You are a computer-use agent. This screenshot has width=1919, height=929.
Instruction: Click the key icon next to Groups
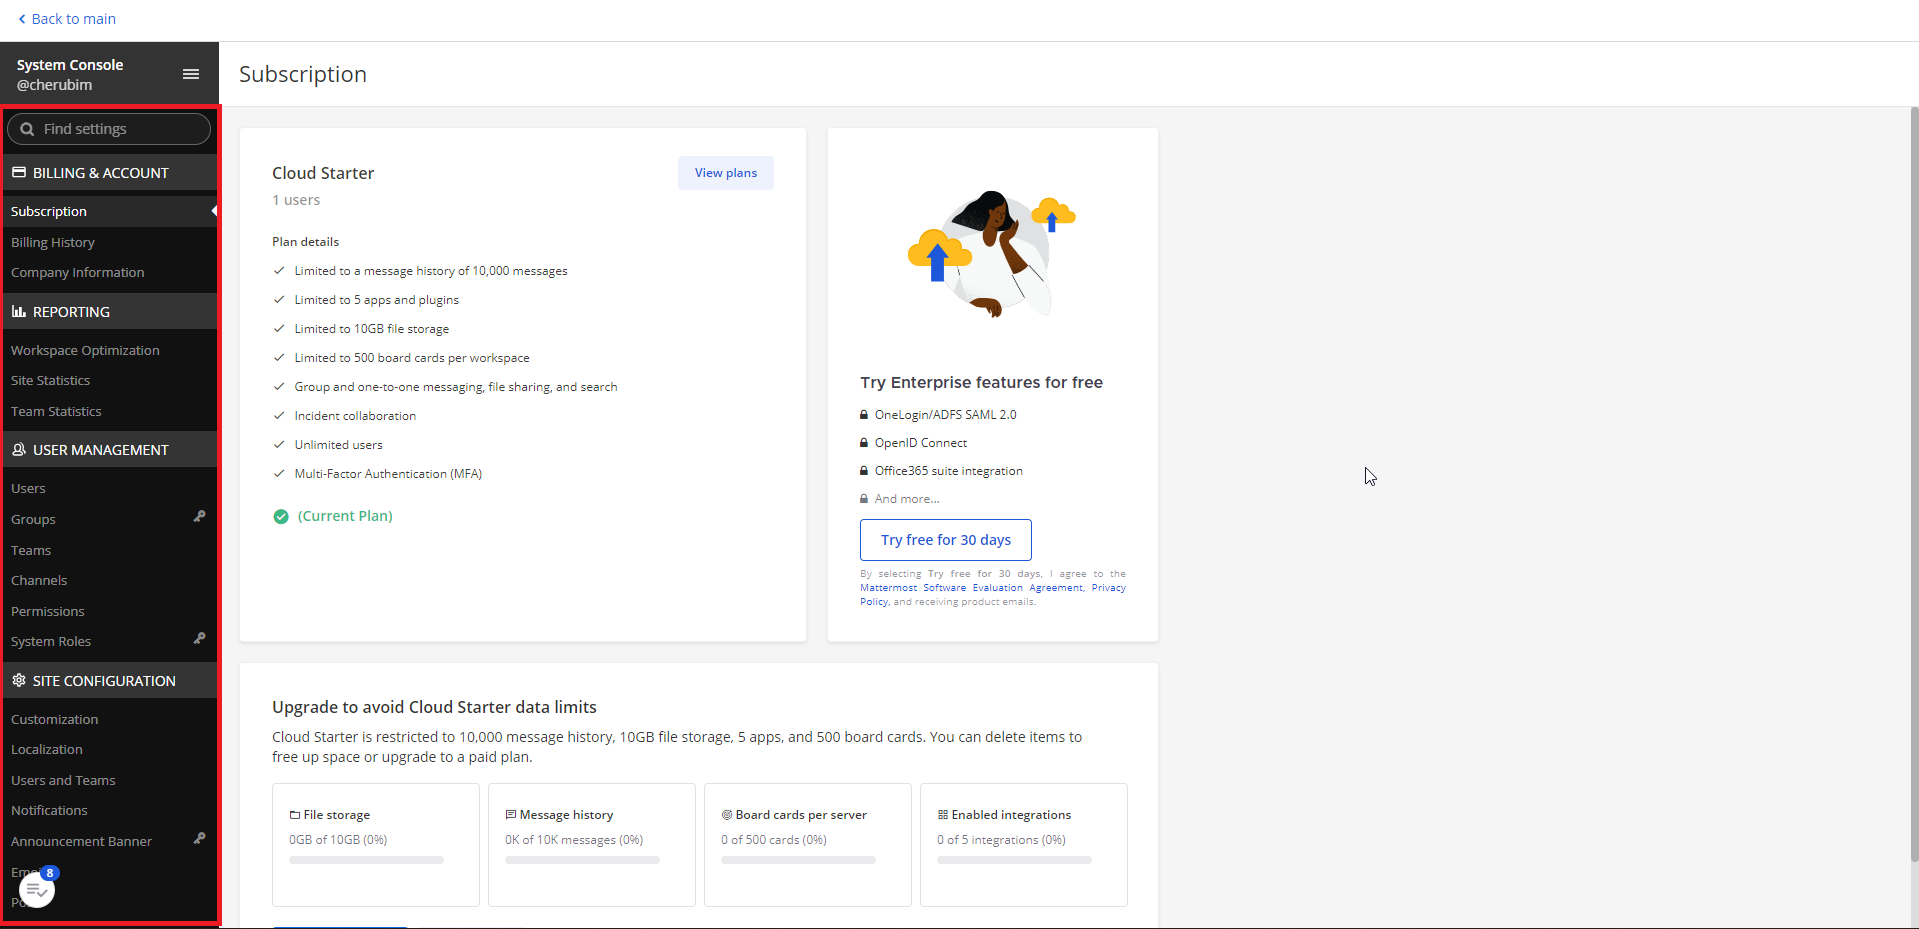(x=199, y=517)
